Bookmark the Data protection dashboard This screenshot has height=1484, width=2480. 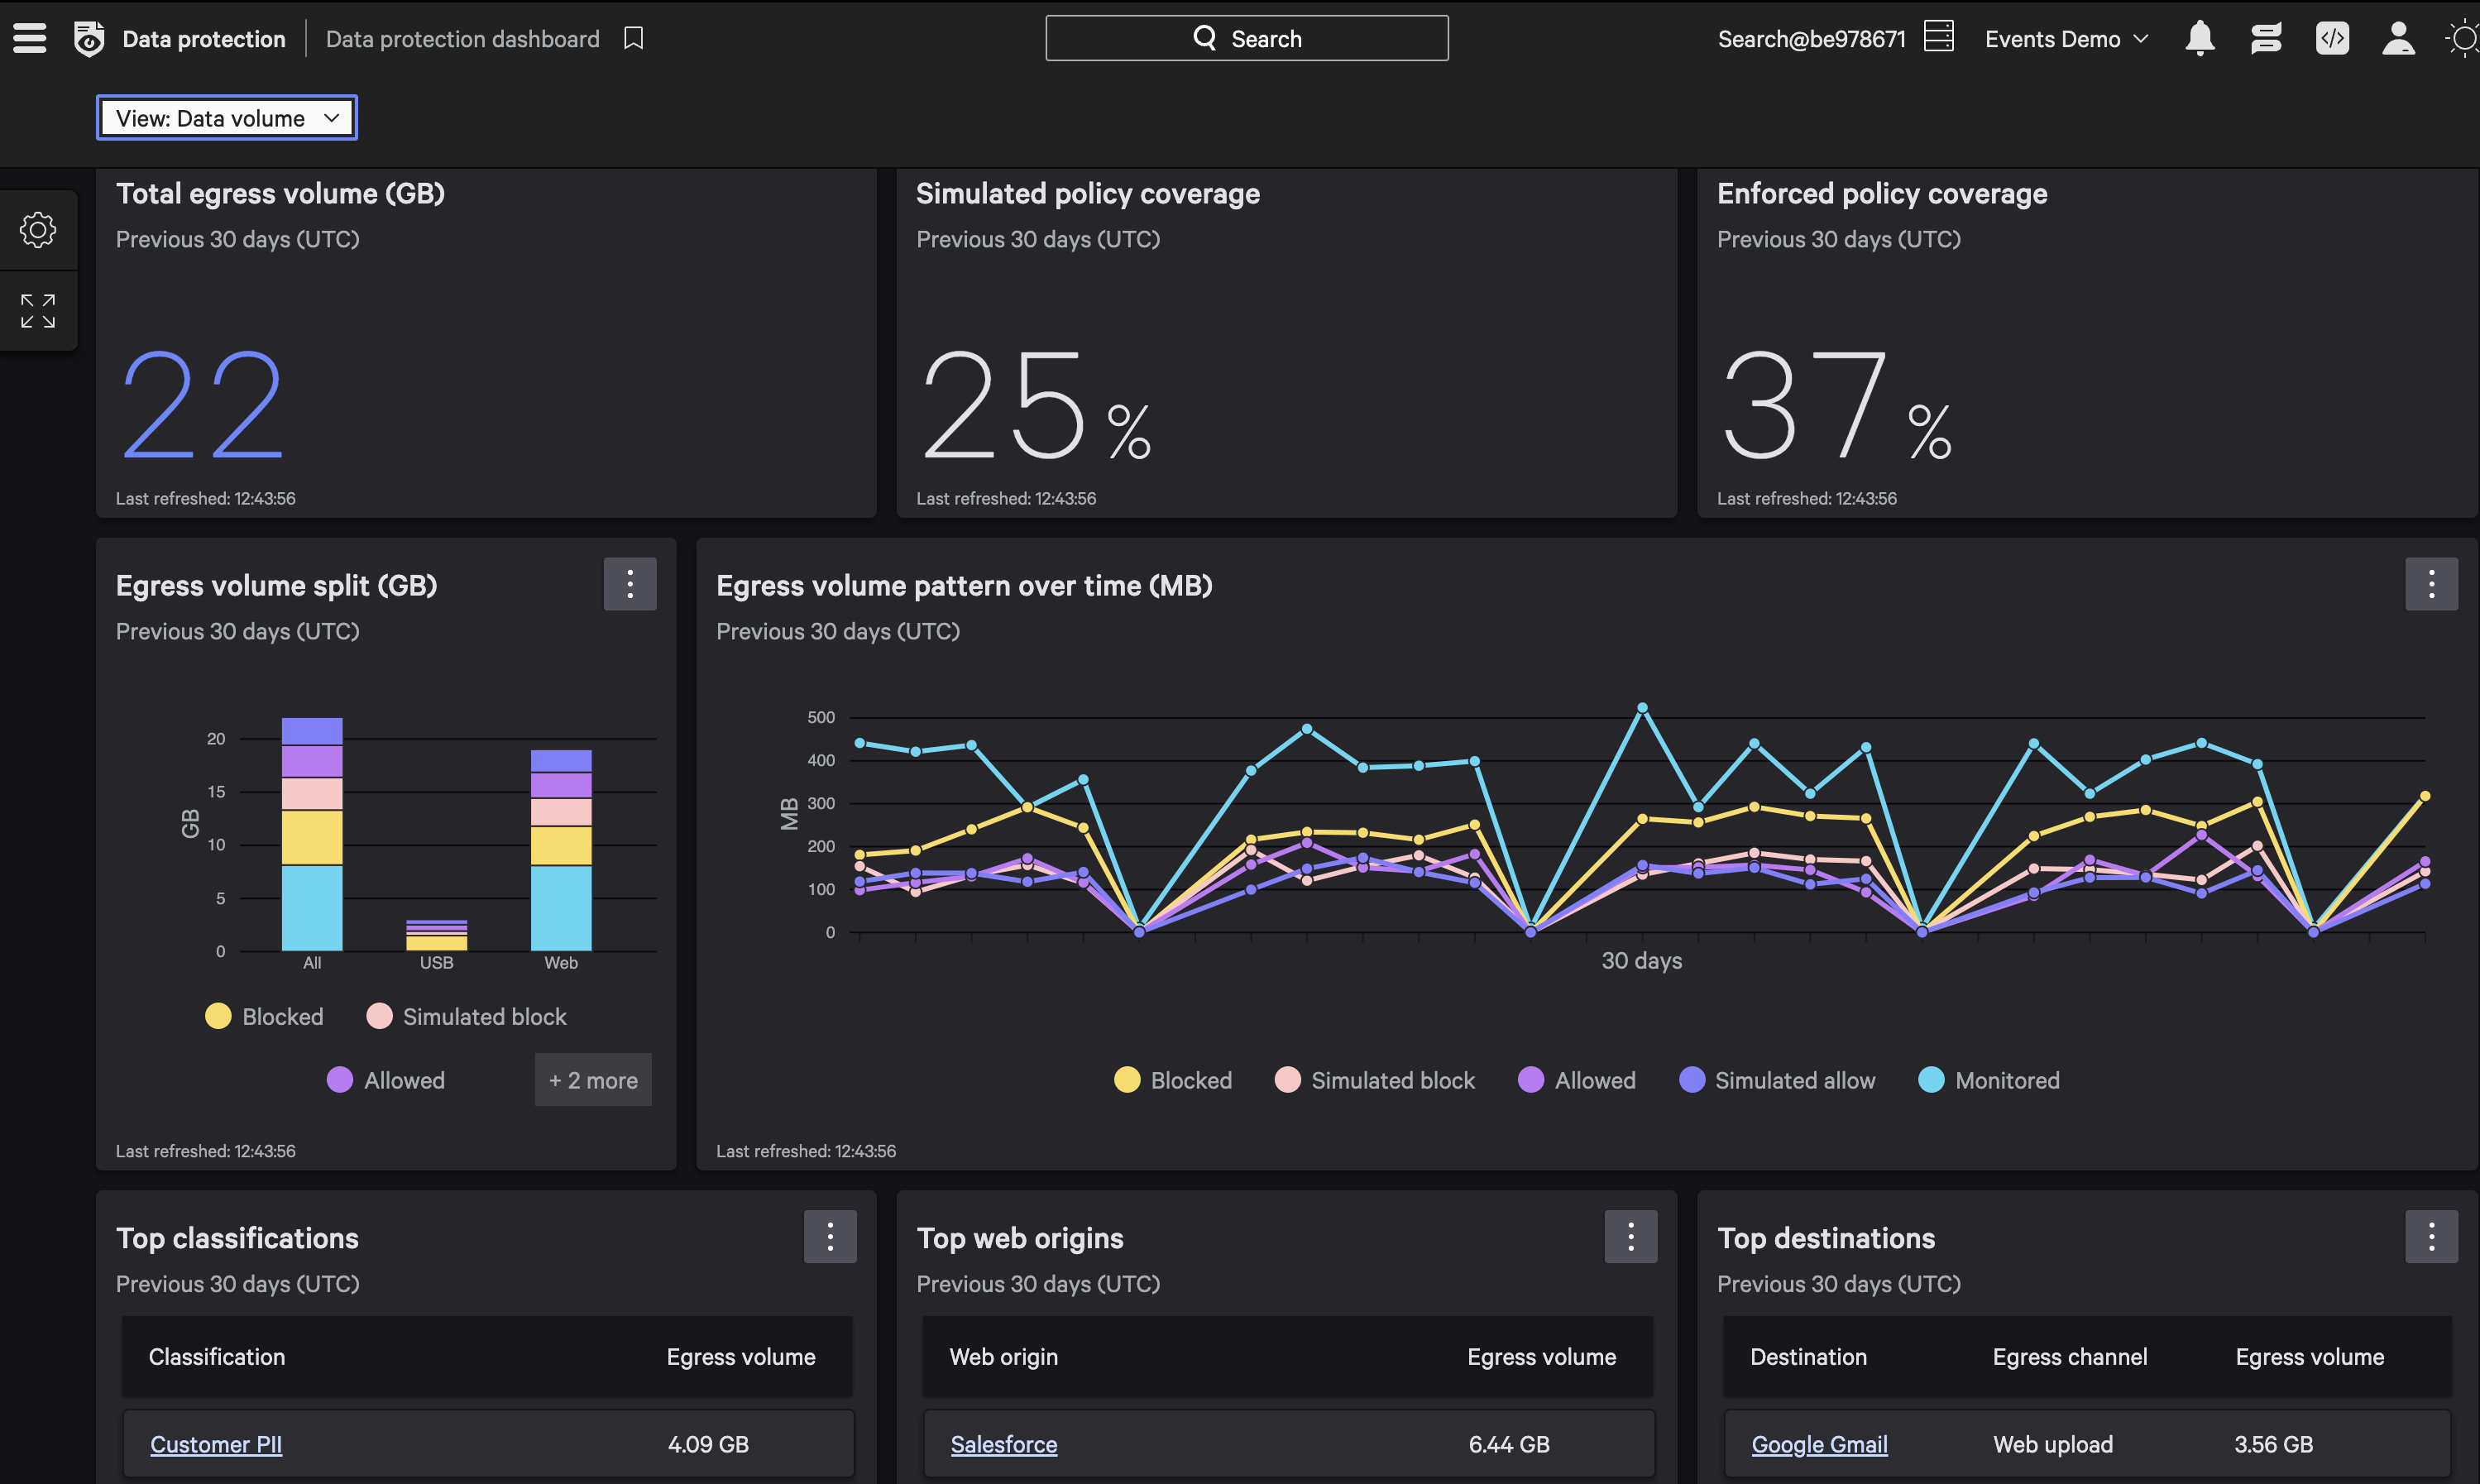[x=633, y=39]
